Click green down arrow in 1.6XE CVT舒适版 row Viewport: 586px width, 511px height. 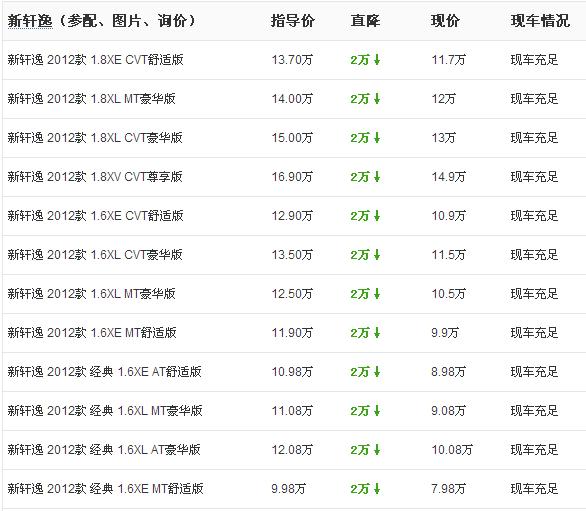[377, 216]
